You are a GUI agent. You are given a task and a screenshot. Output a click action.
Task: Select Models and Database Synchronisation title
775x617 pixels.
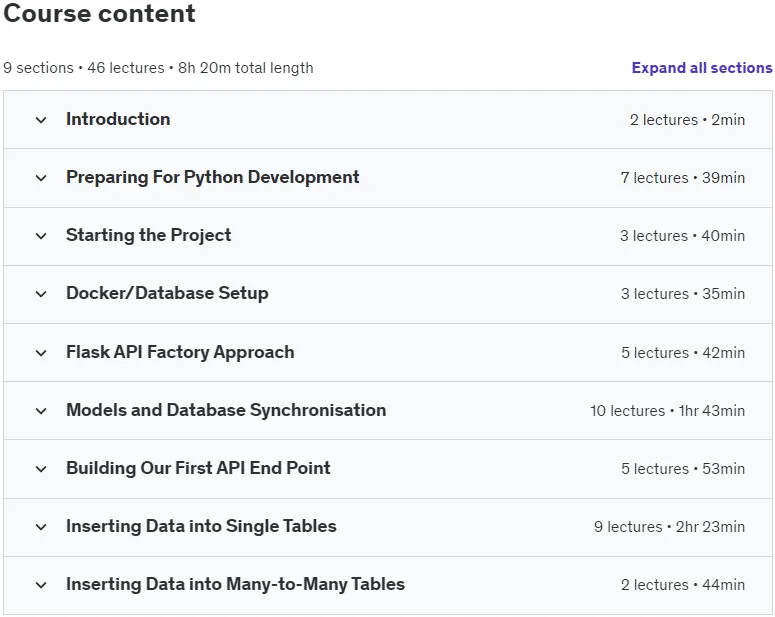pos(226,410)
